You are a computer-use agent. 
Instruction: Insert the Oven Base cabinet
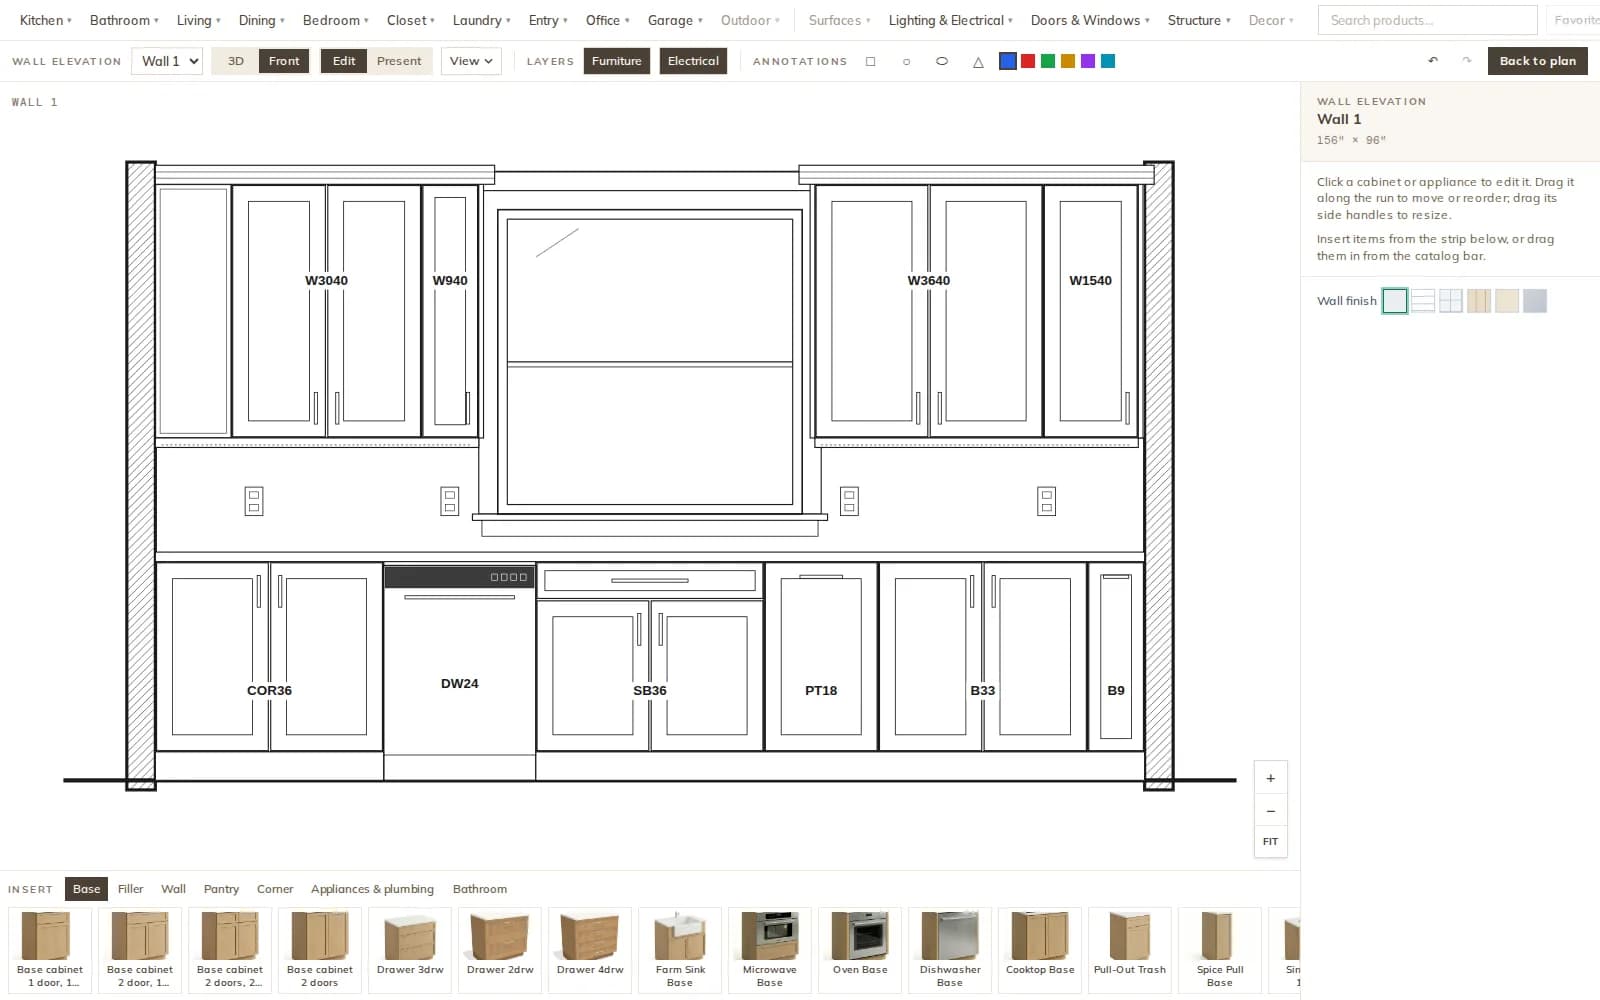point(860,950)
